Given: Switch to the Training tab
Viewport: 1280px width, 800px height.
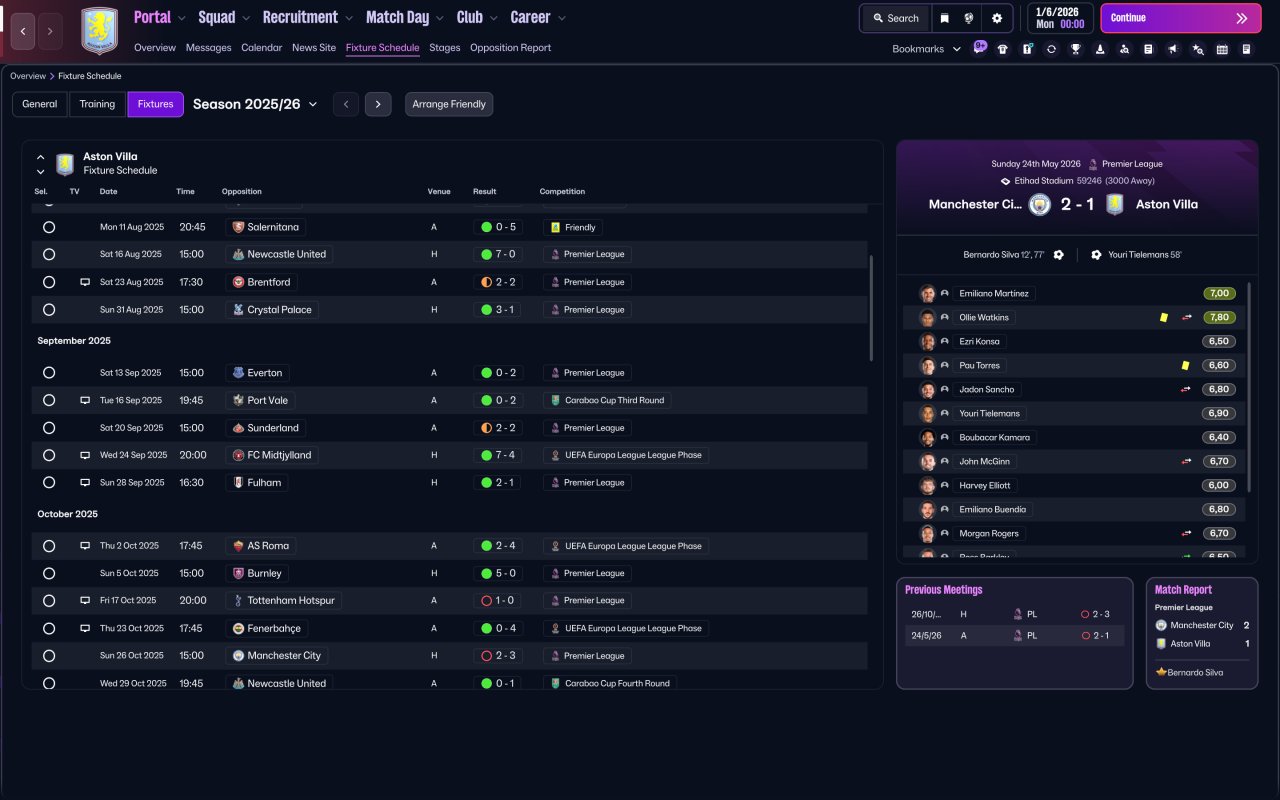Looking at the screenshot, I should click(98, 104).
